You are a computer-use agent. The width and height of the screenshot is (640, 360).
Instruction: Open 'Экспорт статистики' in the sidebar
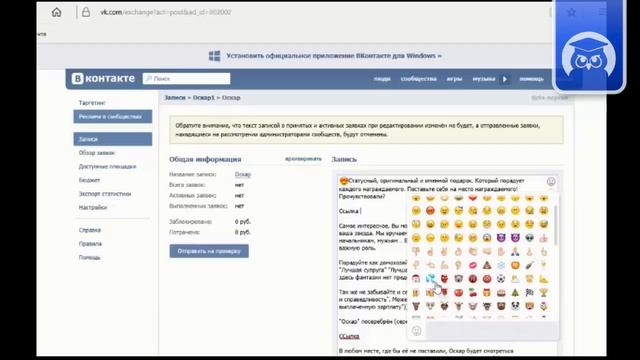105,194
